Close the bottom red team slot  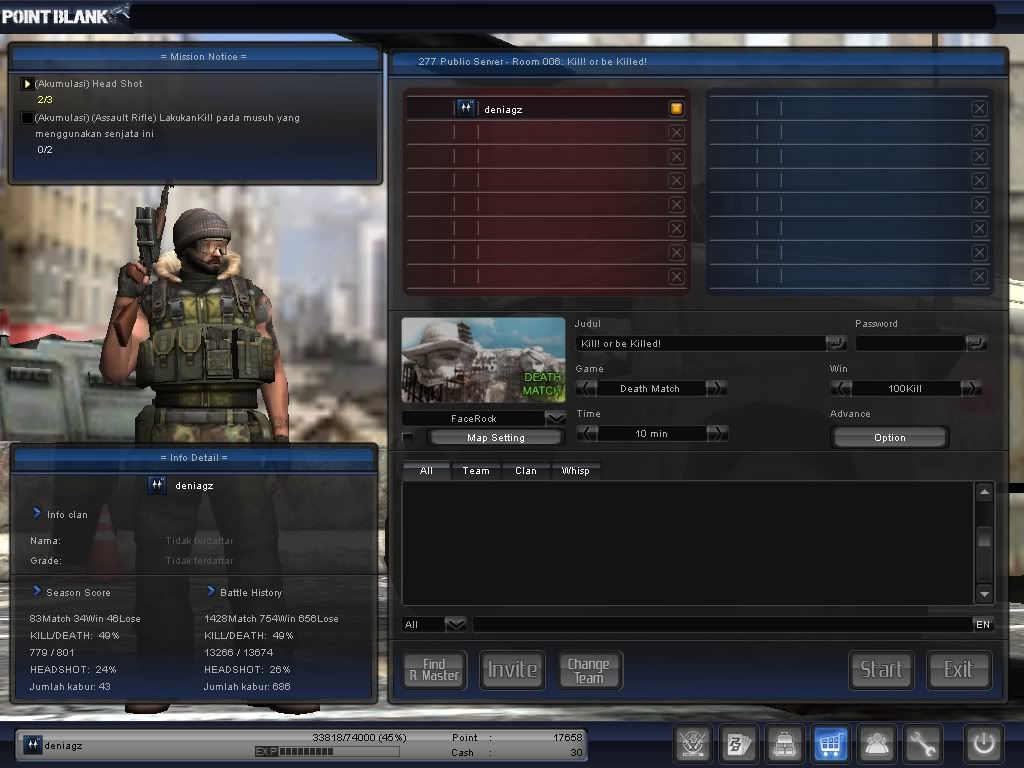tap(677, 276)
